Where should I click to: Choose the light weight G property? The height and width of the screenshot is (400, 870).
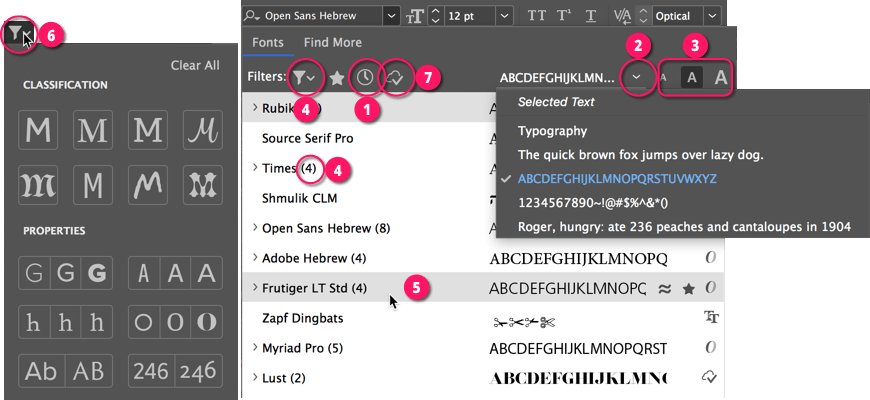[x=34, y=274]
